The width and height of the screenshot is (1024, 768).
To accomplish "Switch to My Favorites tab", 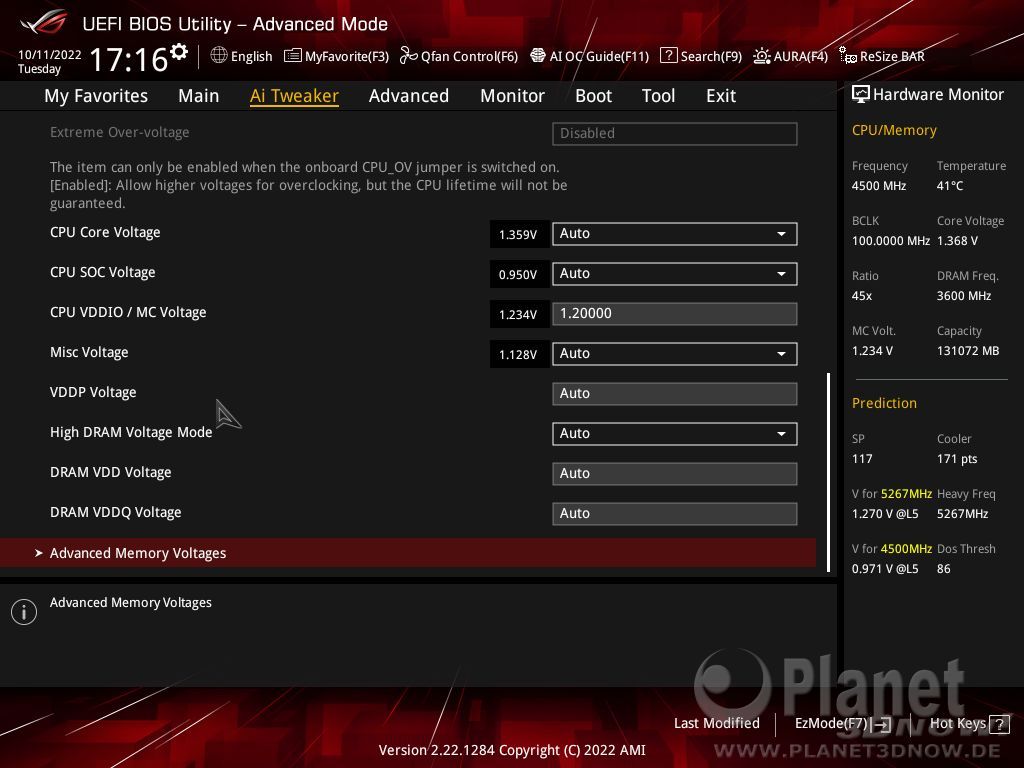I will (x=96, y=96).
